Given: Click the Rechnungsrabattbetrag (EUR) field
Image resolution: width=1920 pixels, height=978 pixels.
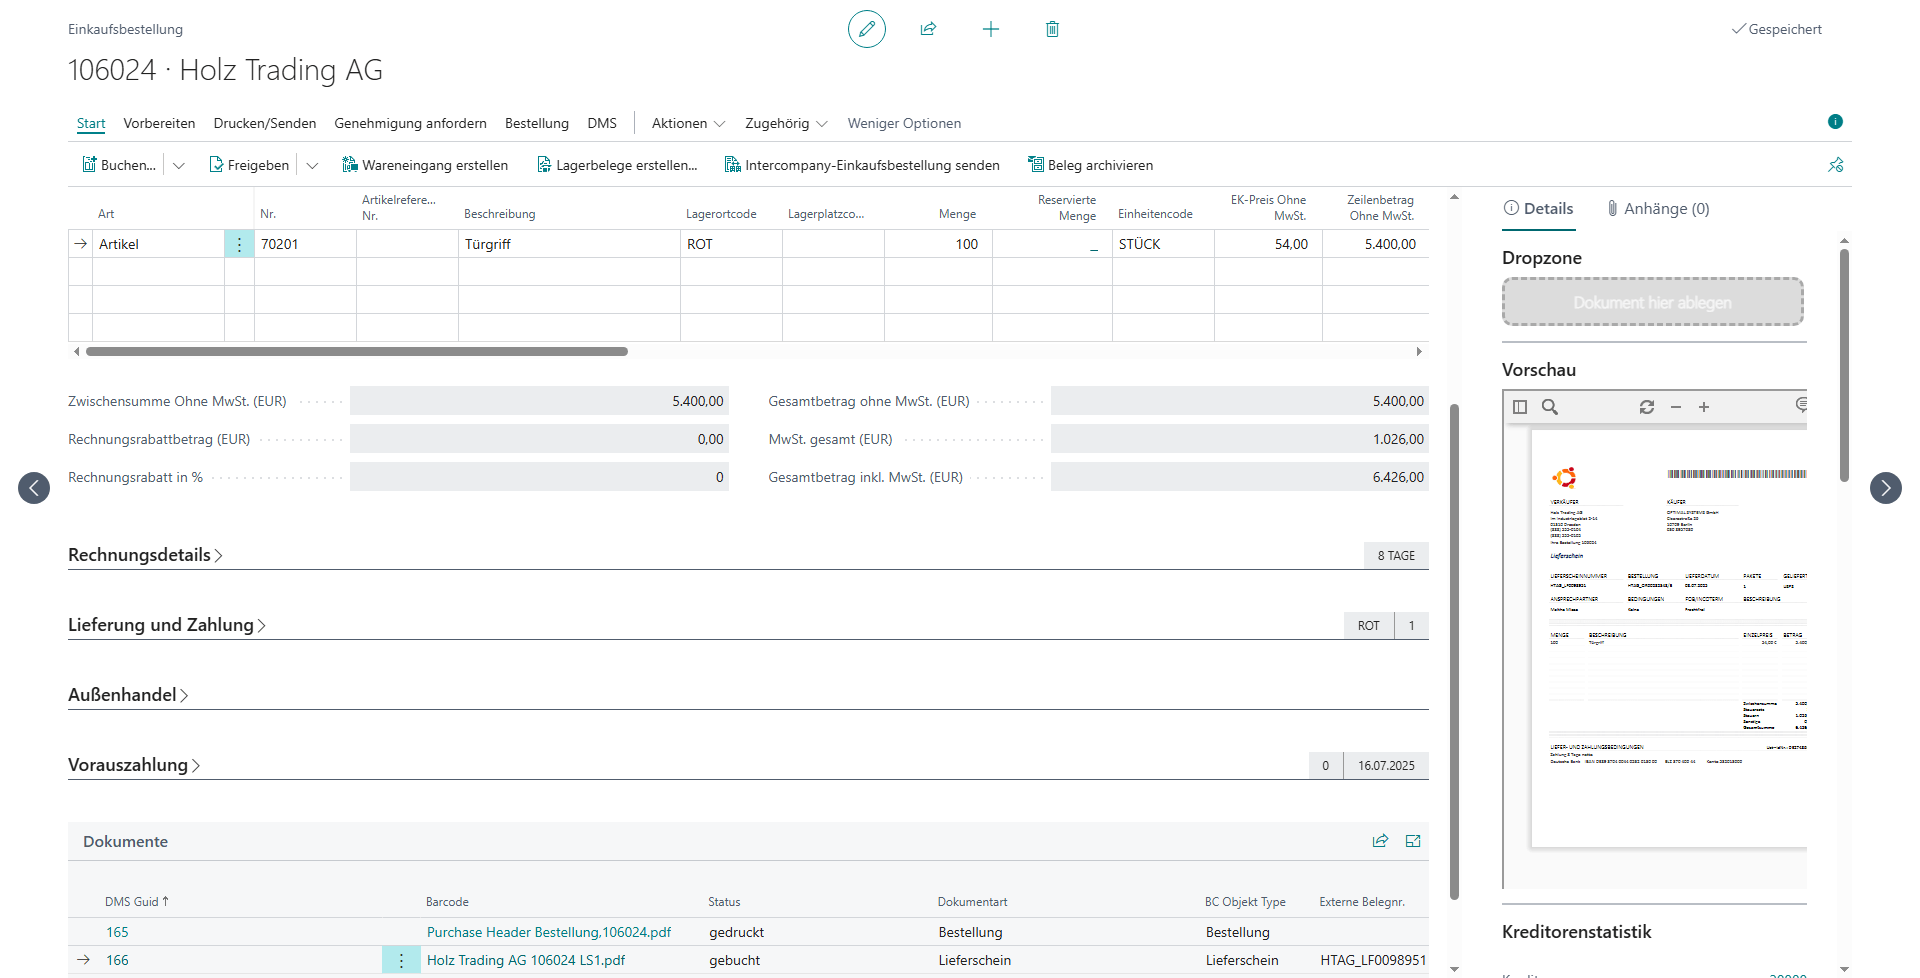Looking at the screenshot, I should click(539, 439).
